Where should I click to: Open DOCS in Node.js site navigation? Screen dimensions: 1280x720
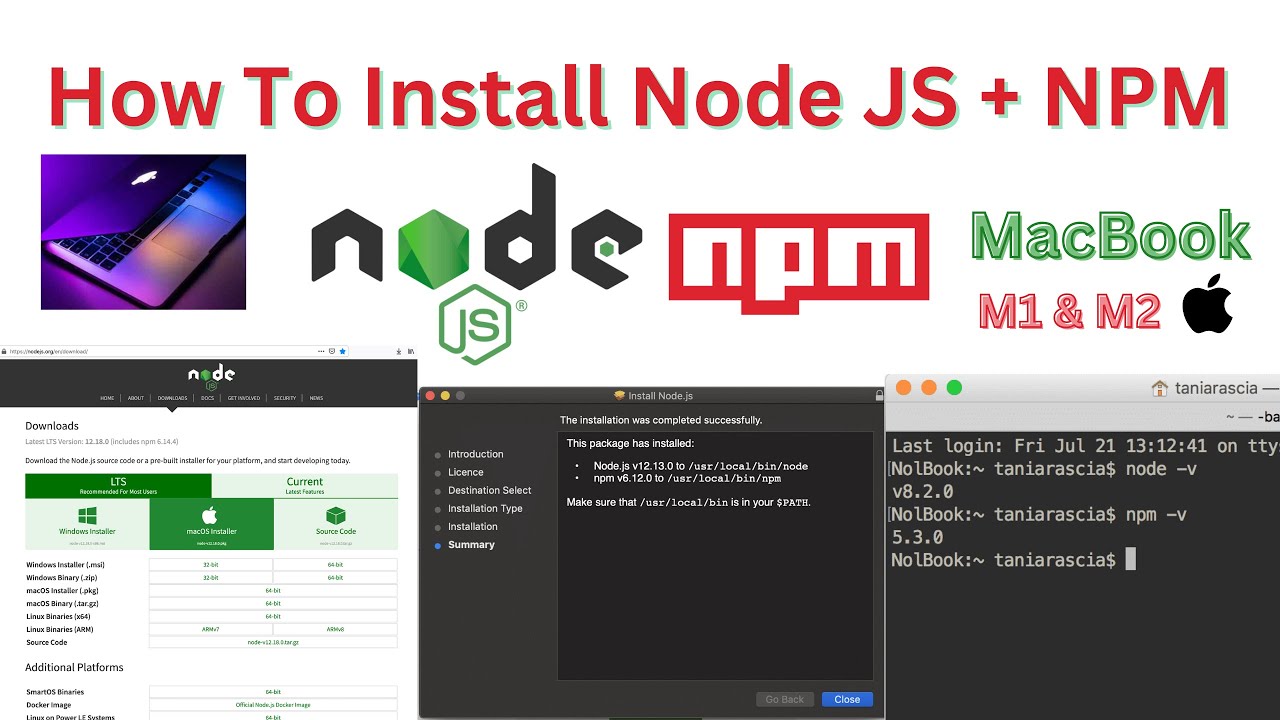(x=208, y=398)
